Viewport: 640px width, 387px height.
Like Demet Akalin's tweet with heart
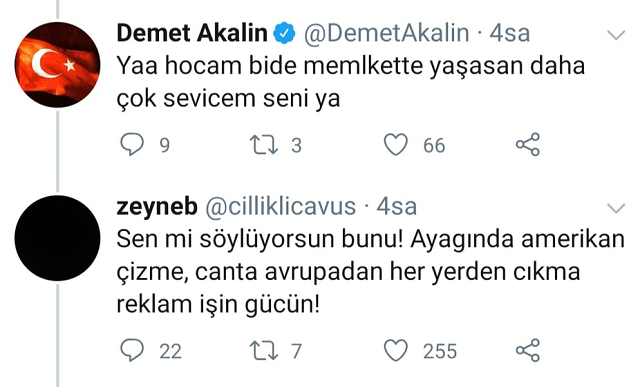(396, 145)
